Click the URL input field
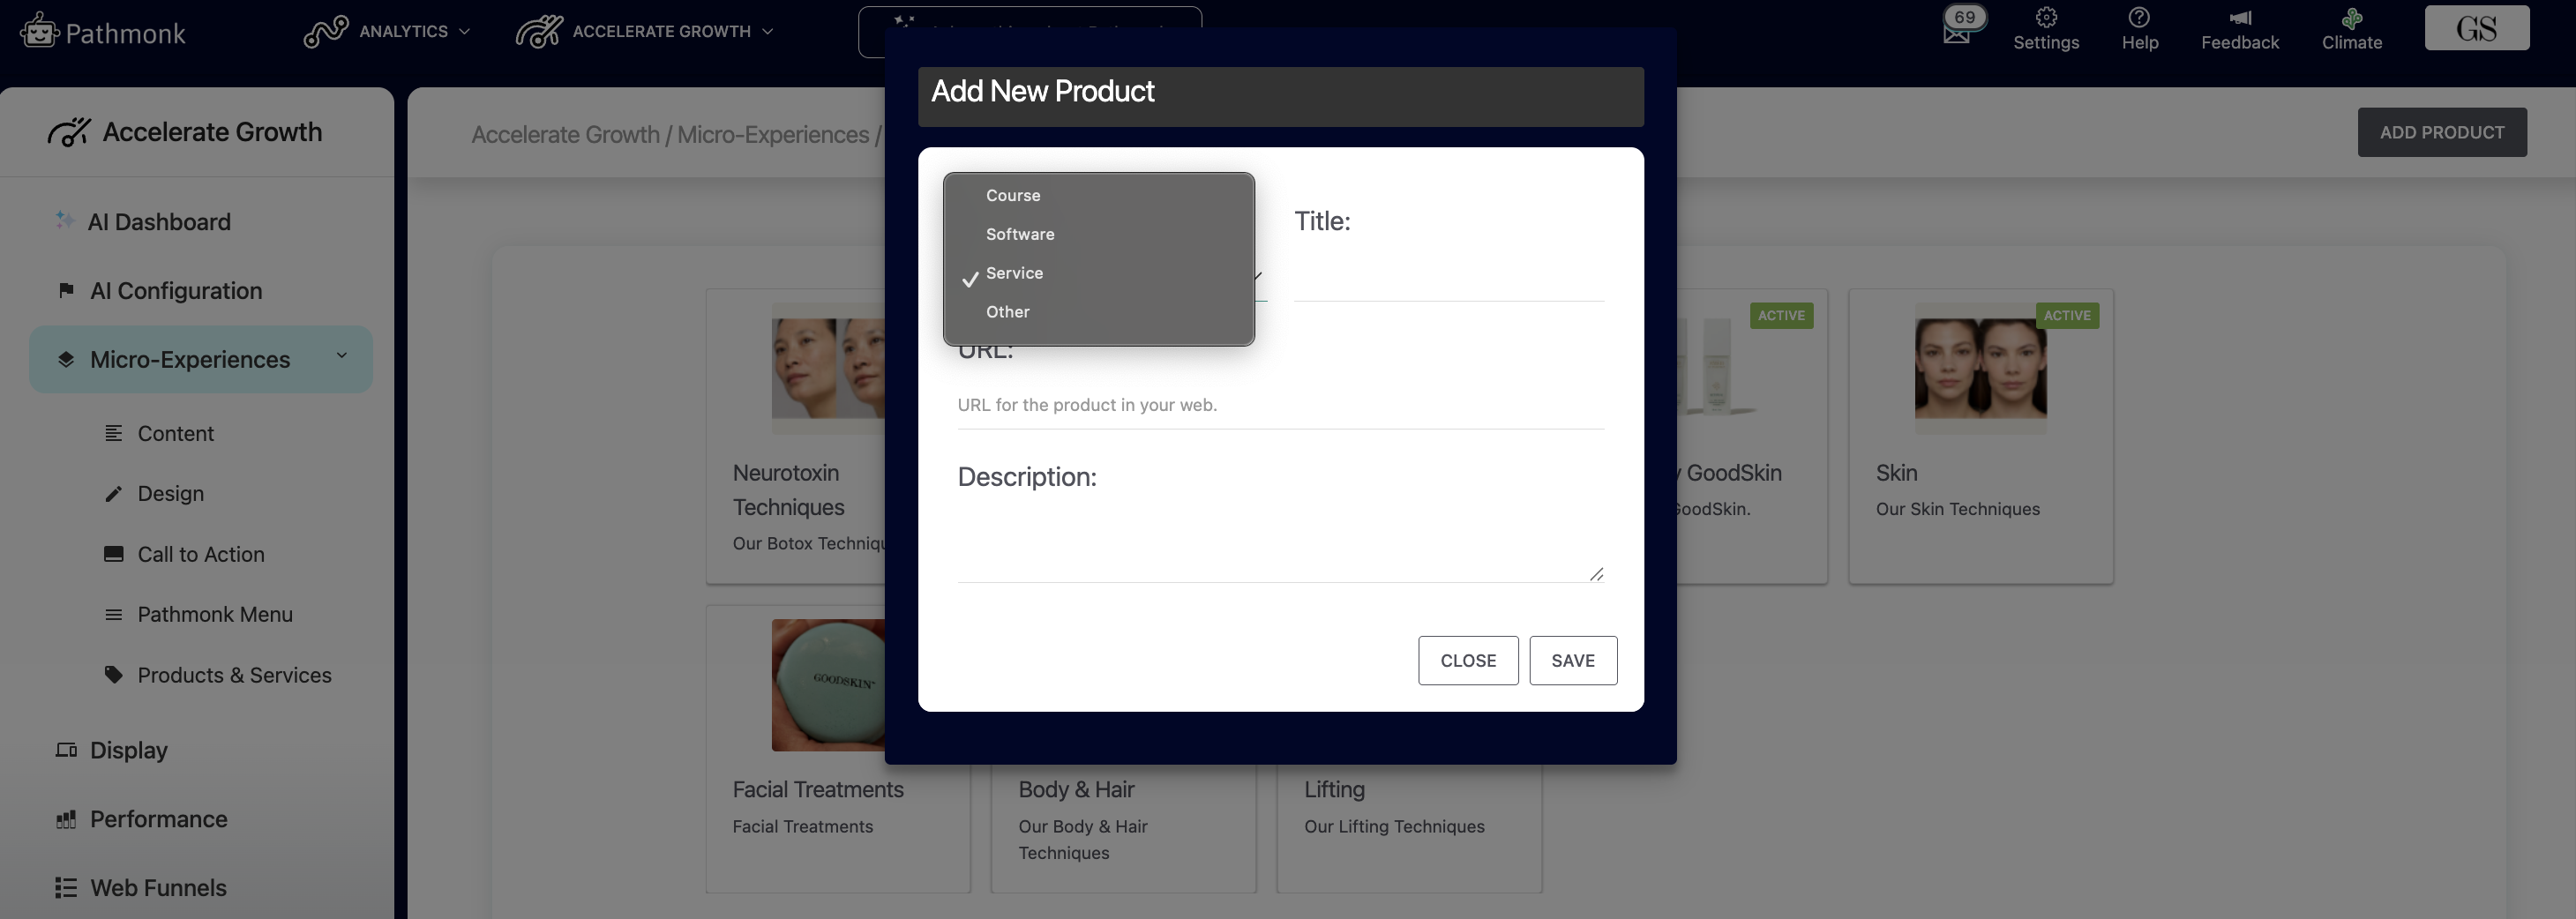 1281,405
